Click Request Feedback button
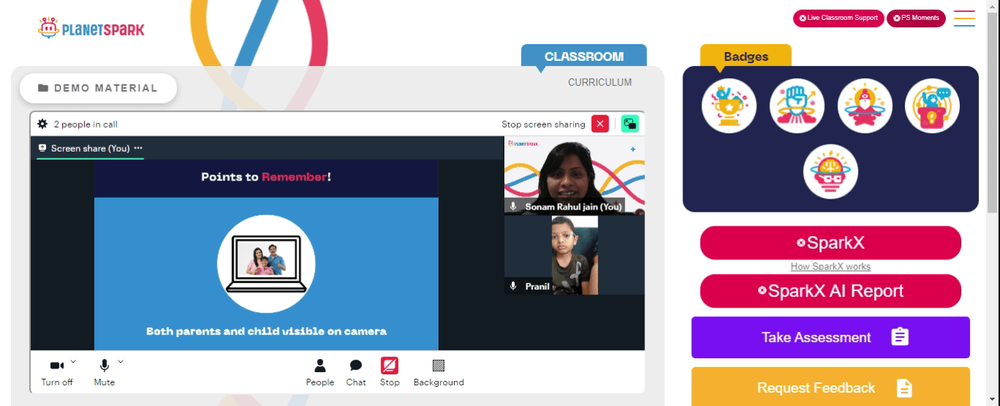1000x406 pixels. click(830, 388)
